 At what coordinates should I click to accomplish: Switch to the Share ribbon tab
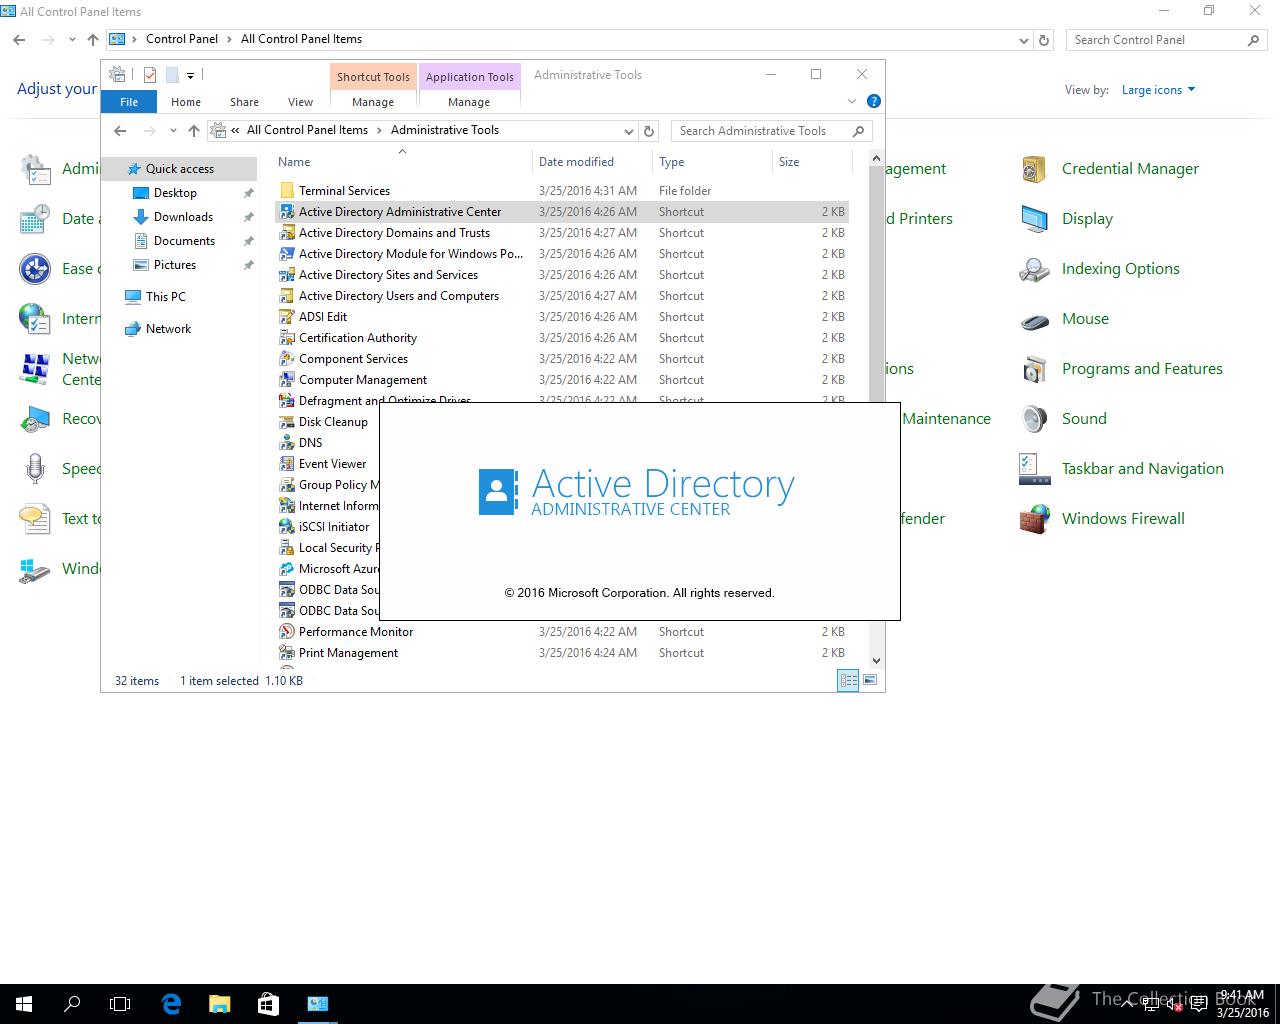[x=244, y=102]
